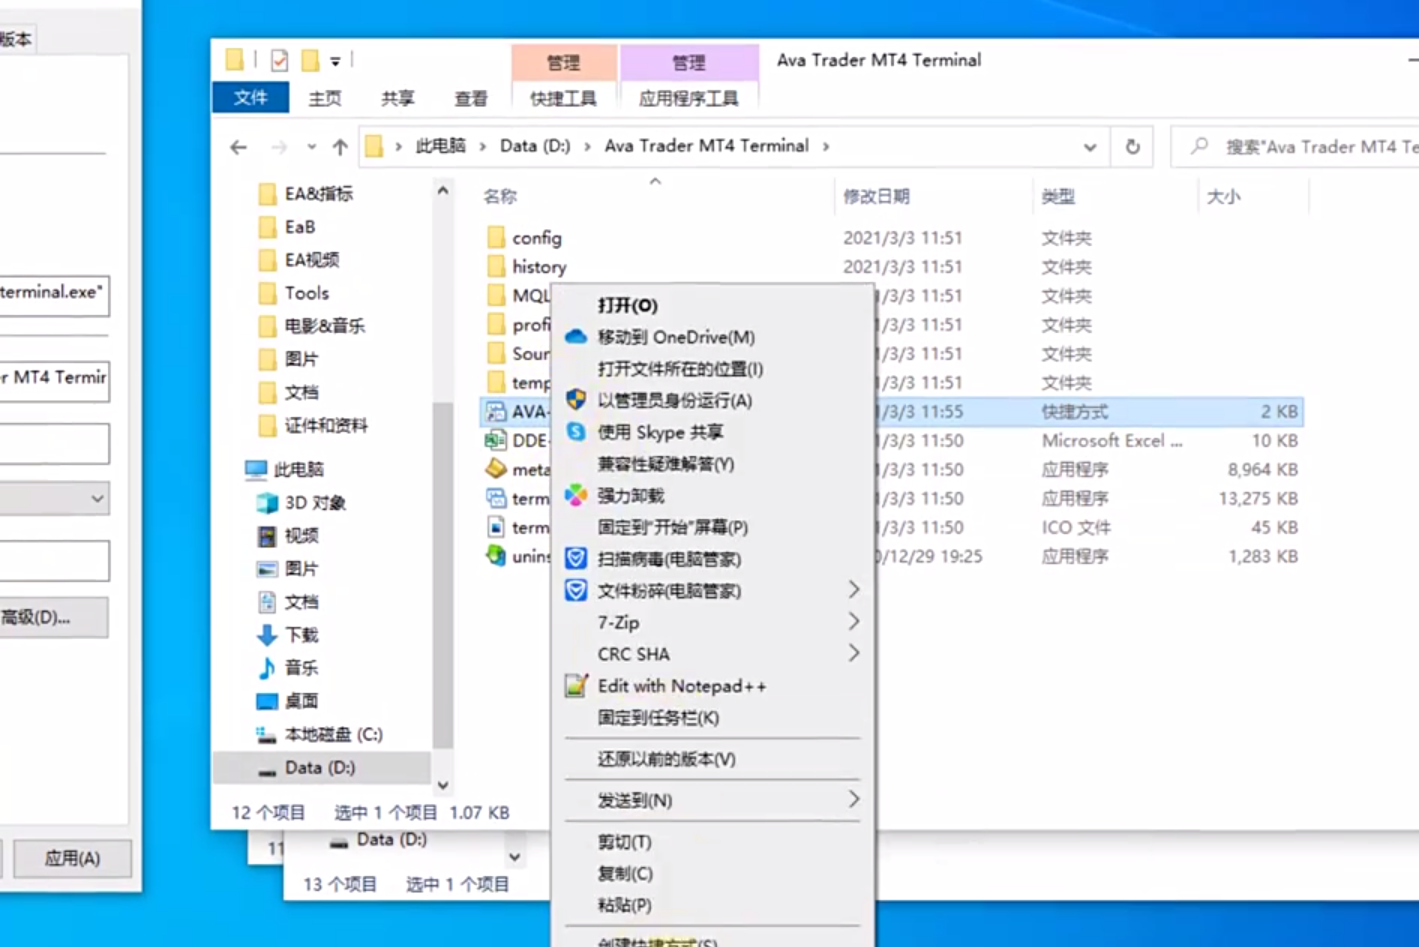Click the sidebar scroll down arrow
Image resolution: width=1419 pixels, height=947 pixels.
tap(443, 786)
